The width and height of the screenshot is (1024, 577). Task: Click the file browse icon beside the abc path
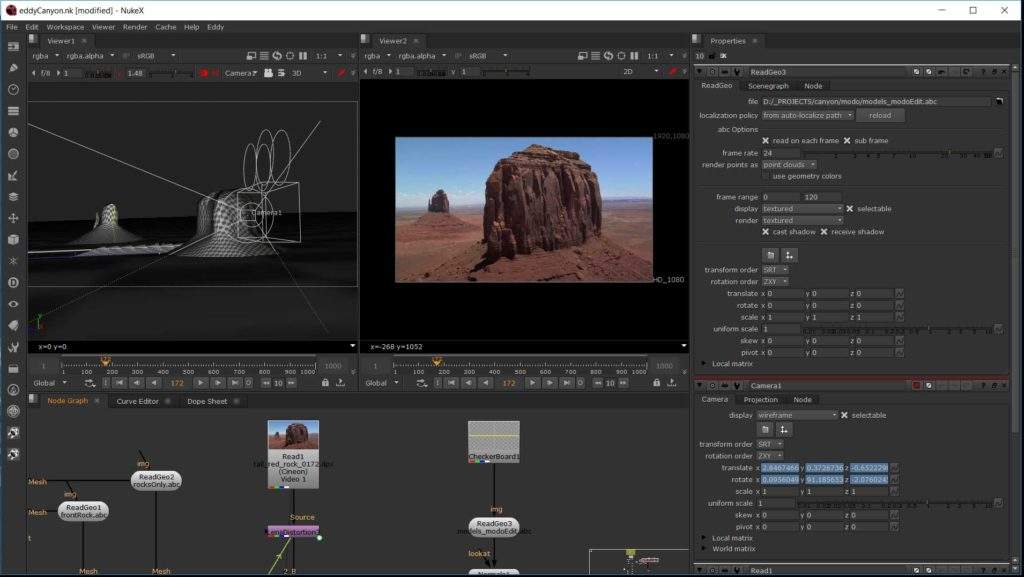point(998,102)
